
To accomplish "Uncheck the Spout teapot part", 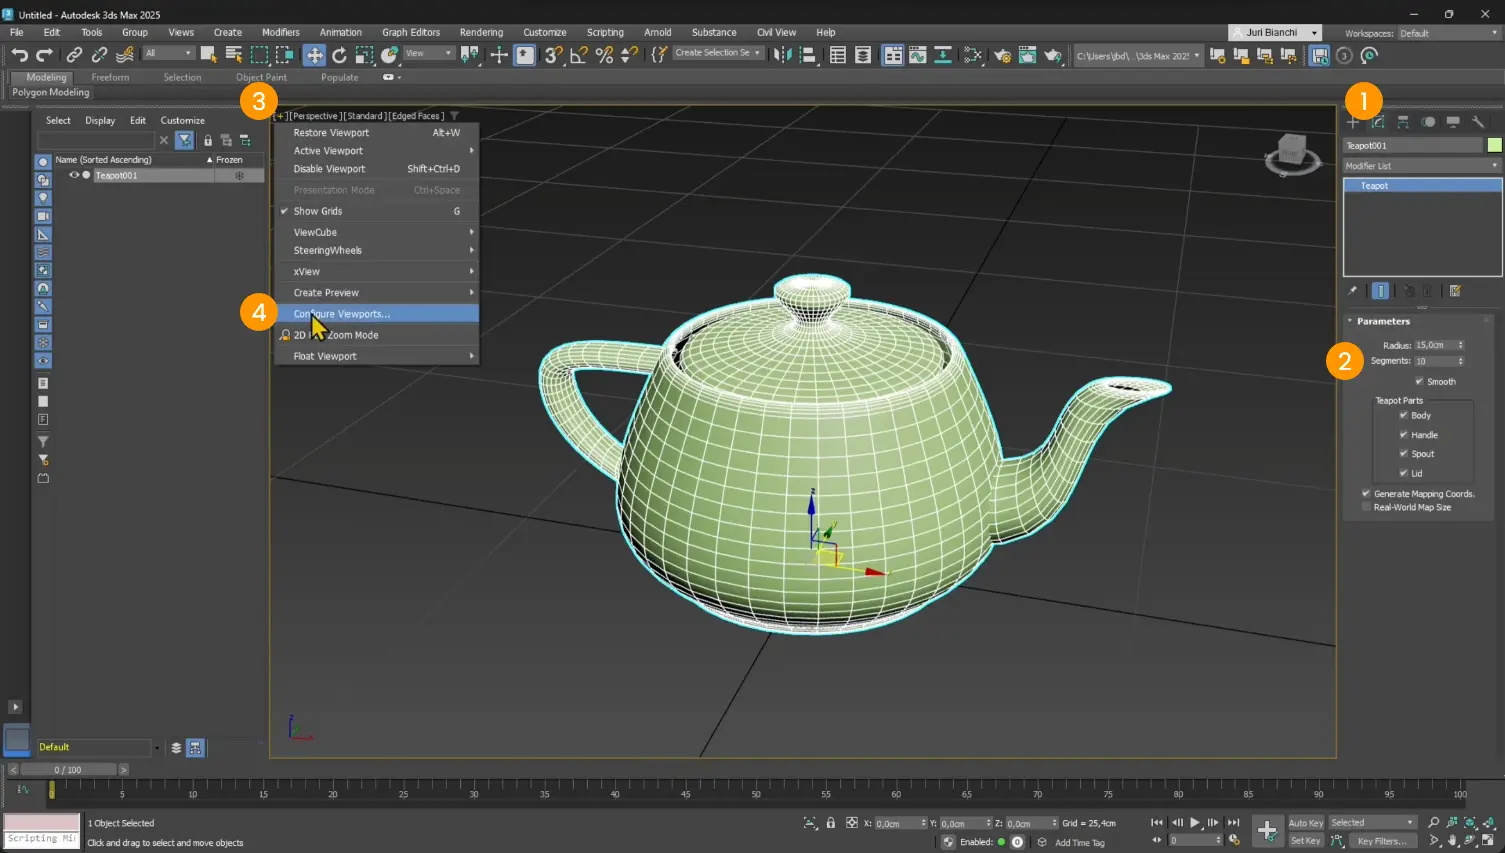I will (1403, 453).
